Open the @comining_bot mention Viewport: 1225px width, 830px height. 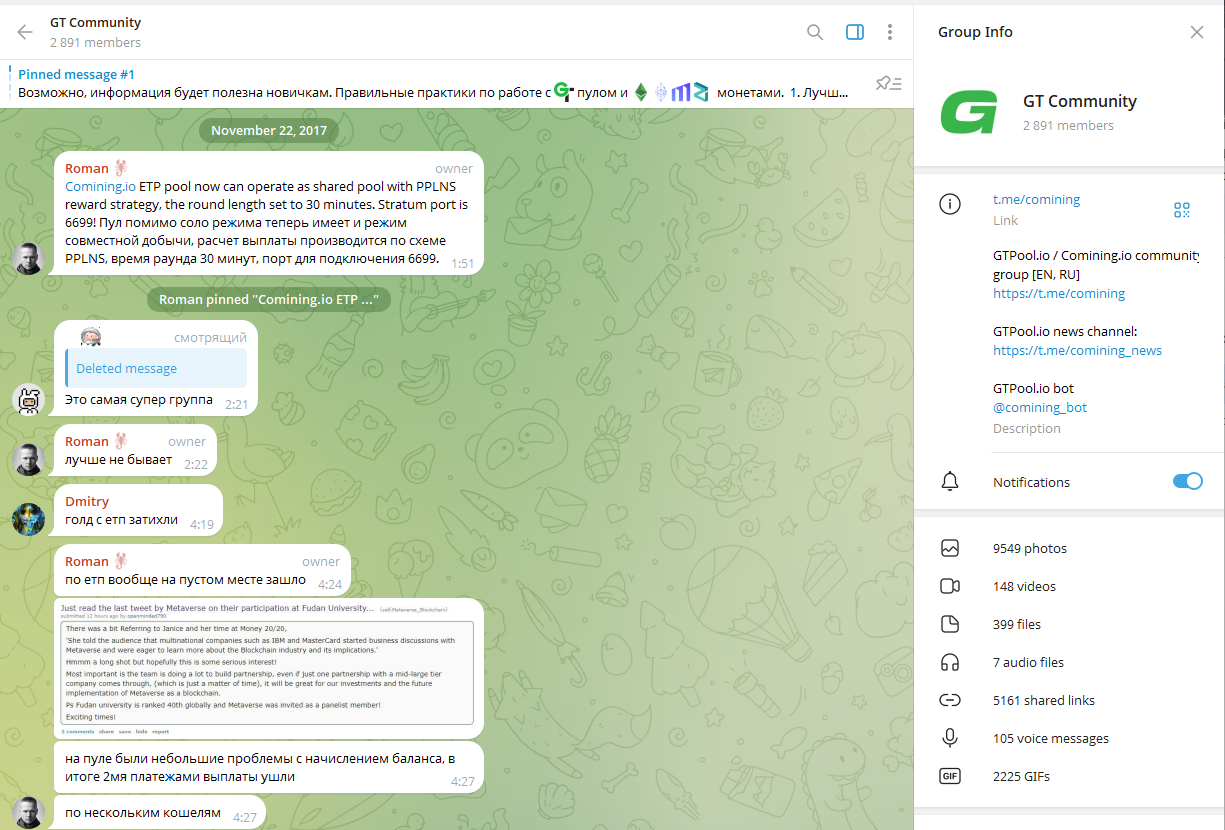coord(1040,408)
